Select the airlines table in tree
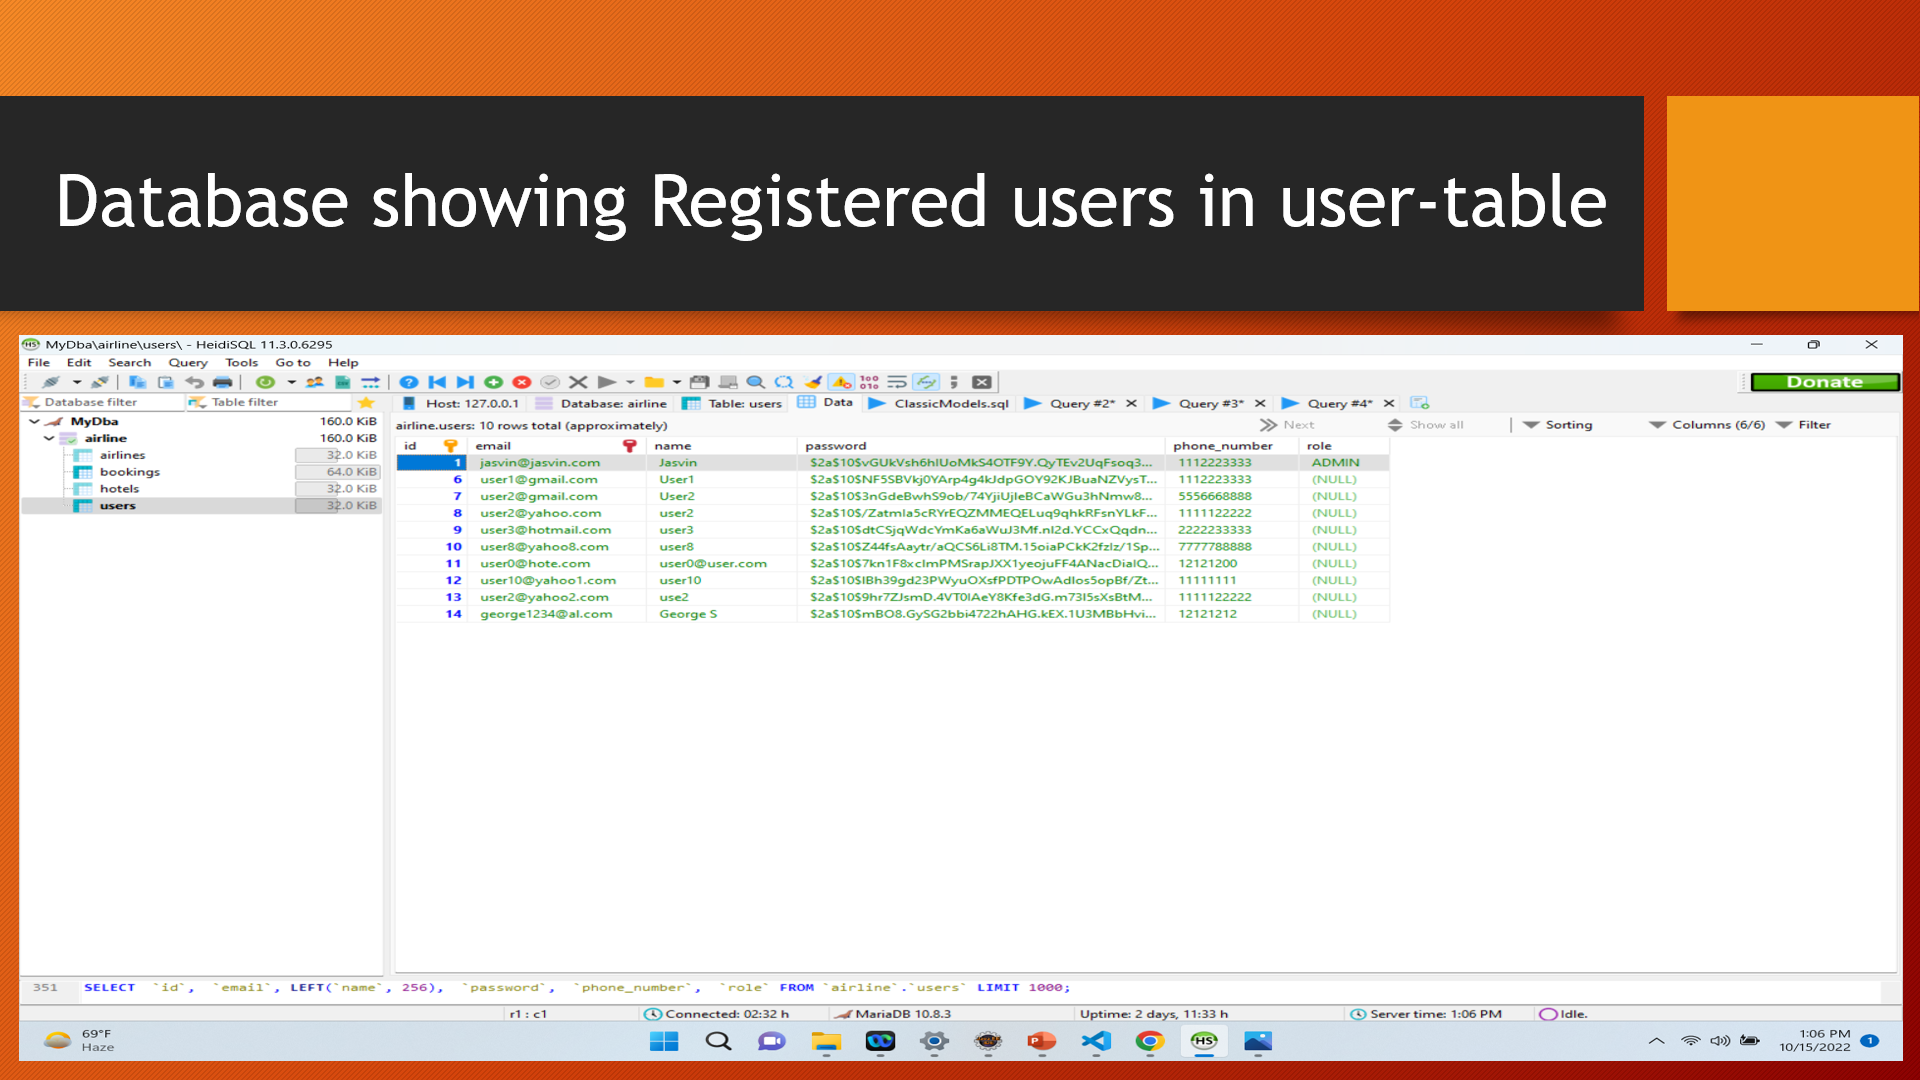This screenshot has width=1920, height=1080. 122,455
